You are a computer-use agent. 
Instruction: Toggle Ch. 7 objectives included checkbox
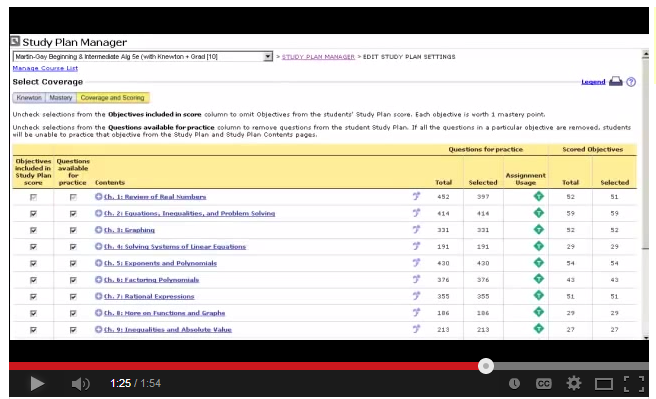[x=33, y=297]
